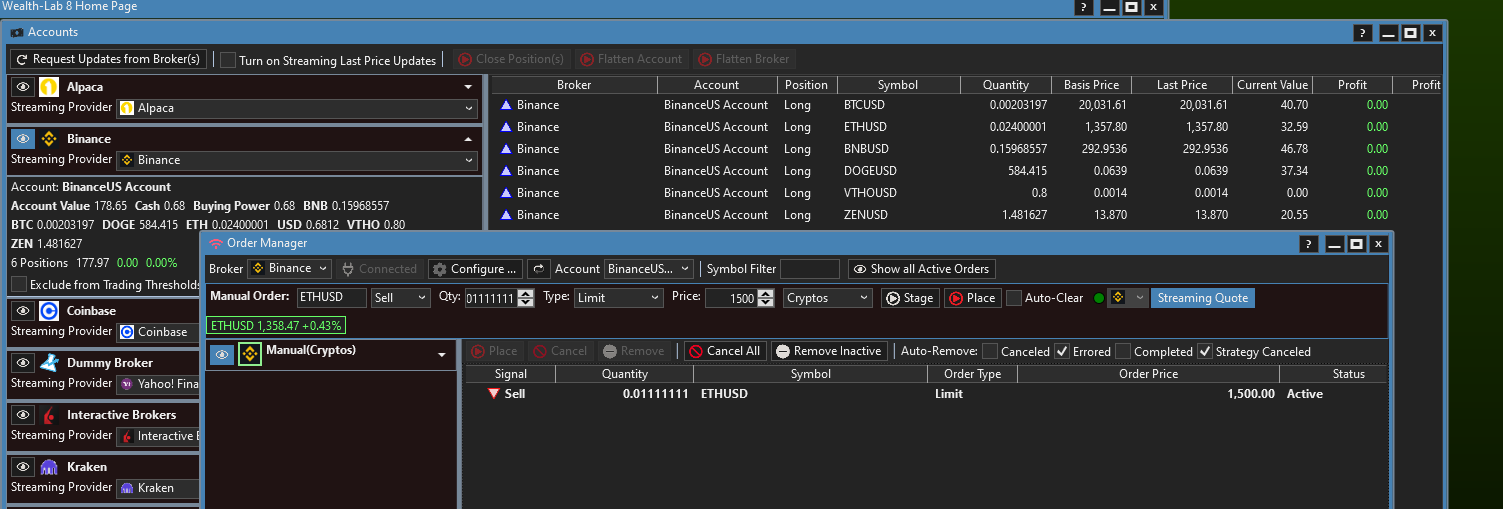Open the Cryptos dropdown in Manual Order
The height and width of the screenshot is (509, 1503).
pyautogui.click(x=828, y=298)
